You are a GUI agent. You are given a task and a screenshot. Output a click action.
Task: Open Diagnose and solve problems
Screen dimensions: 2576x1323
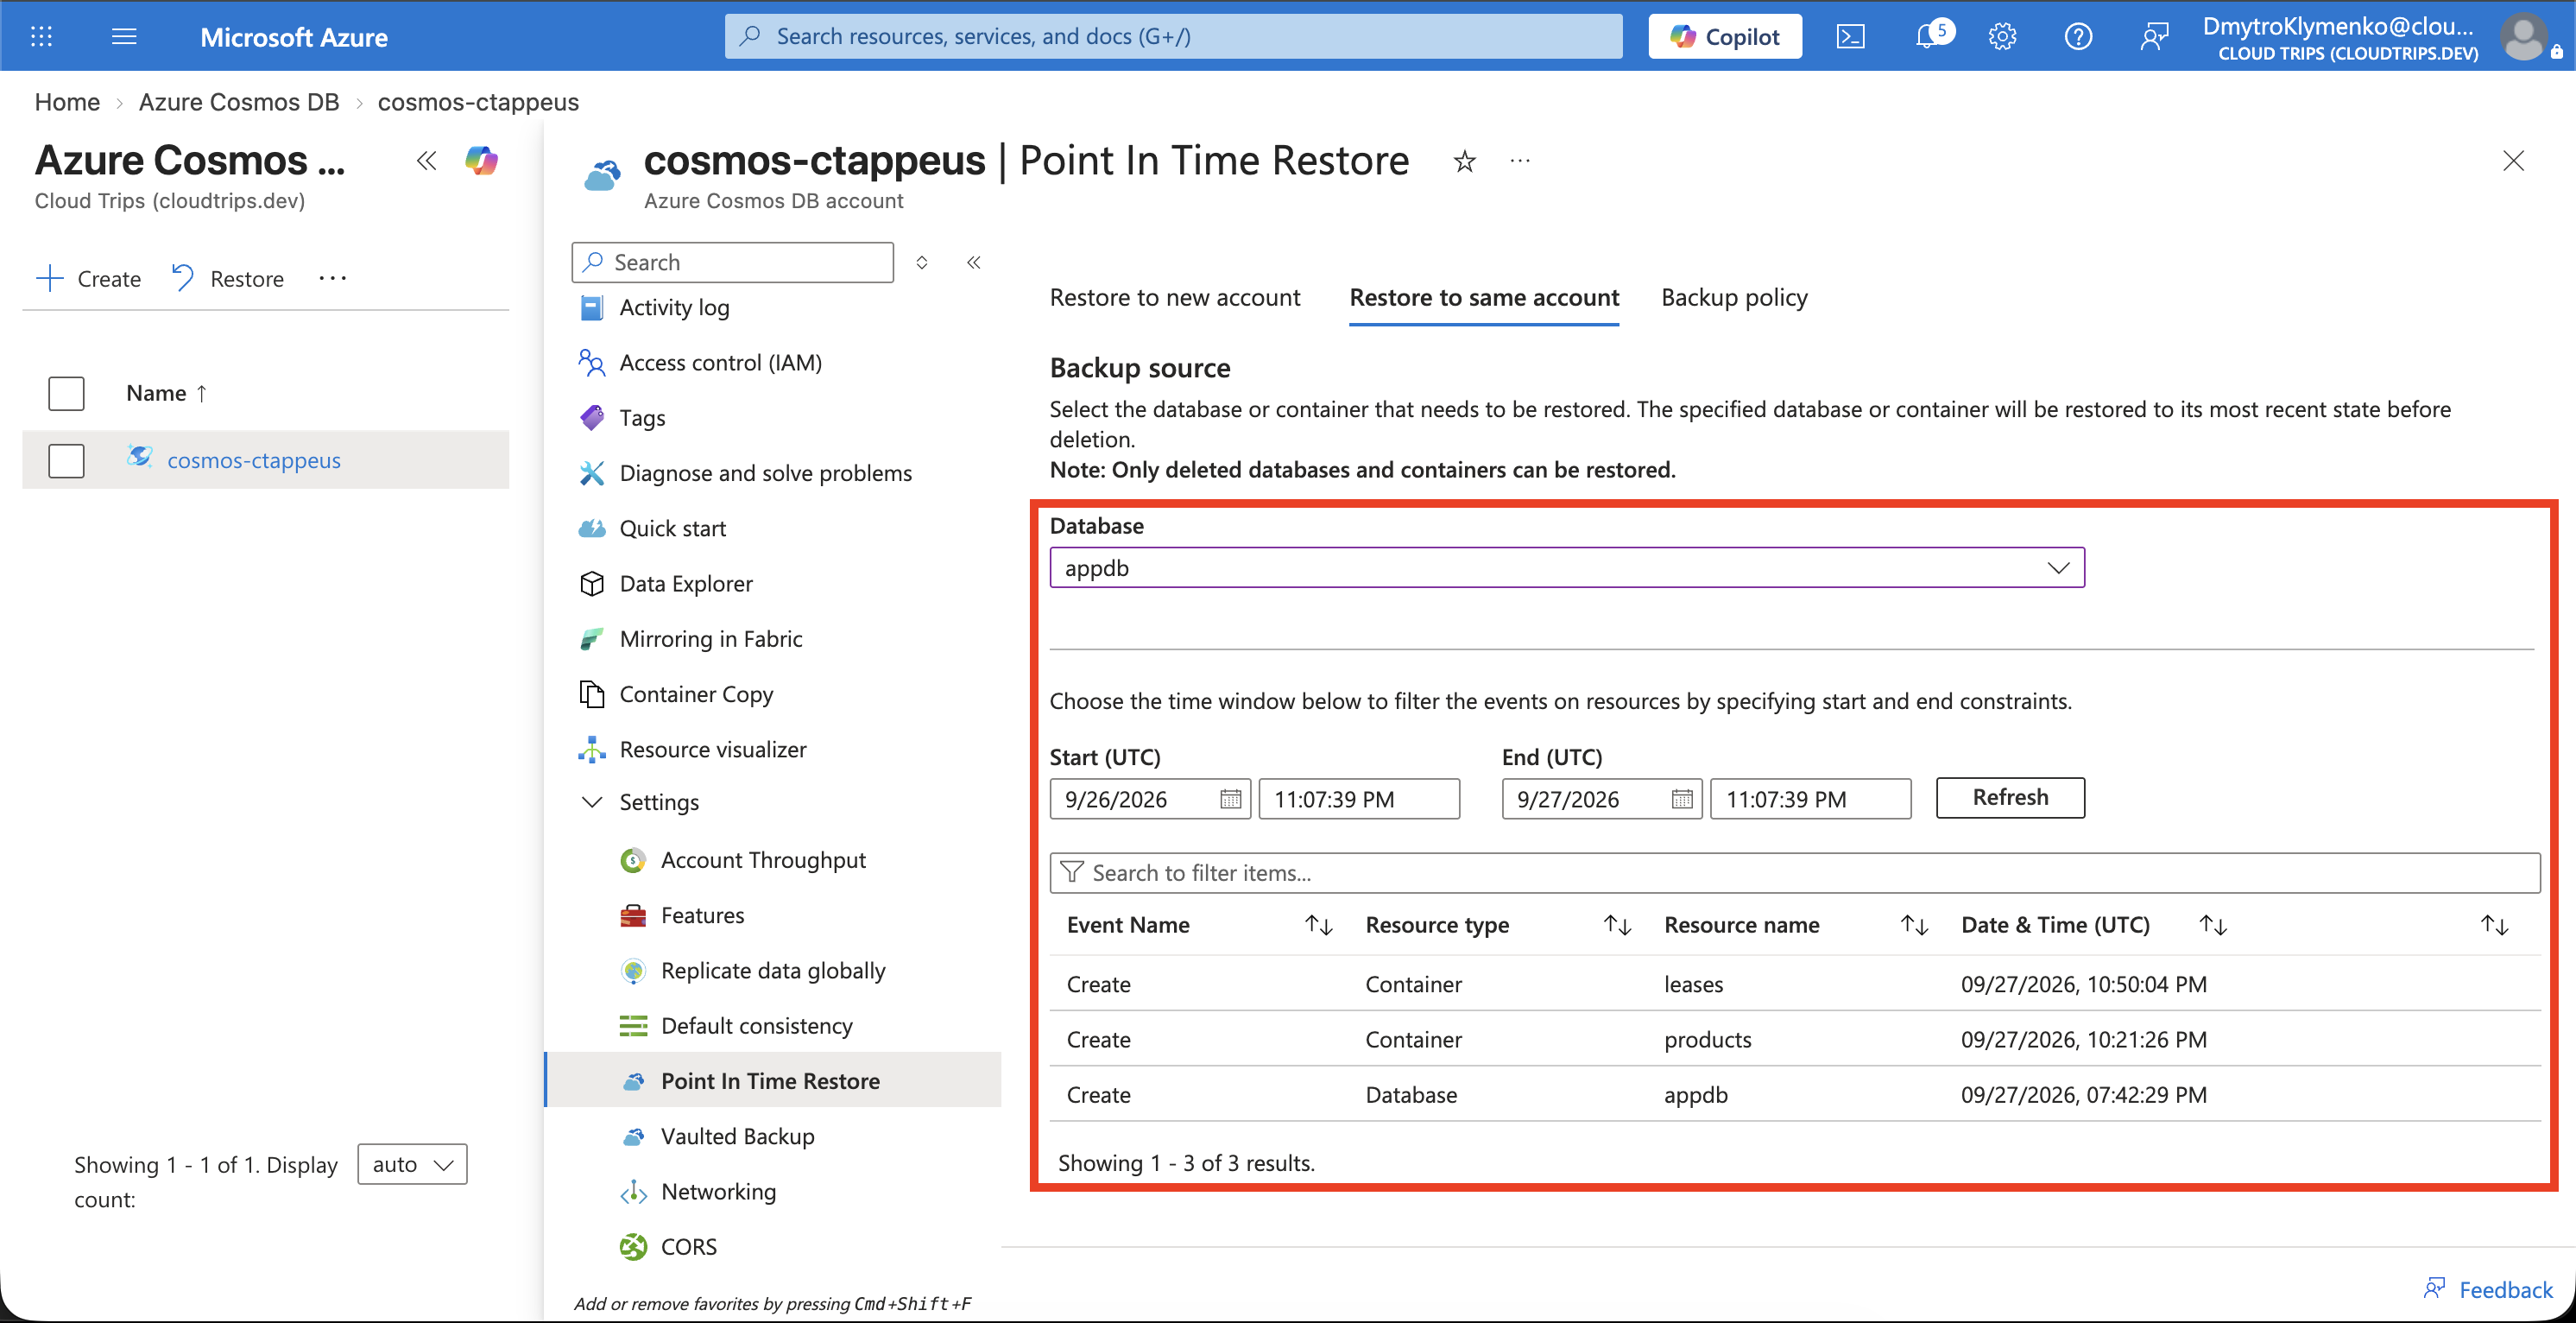point(765,472)
